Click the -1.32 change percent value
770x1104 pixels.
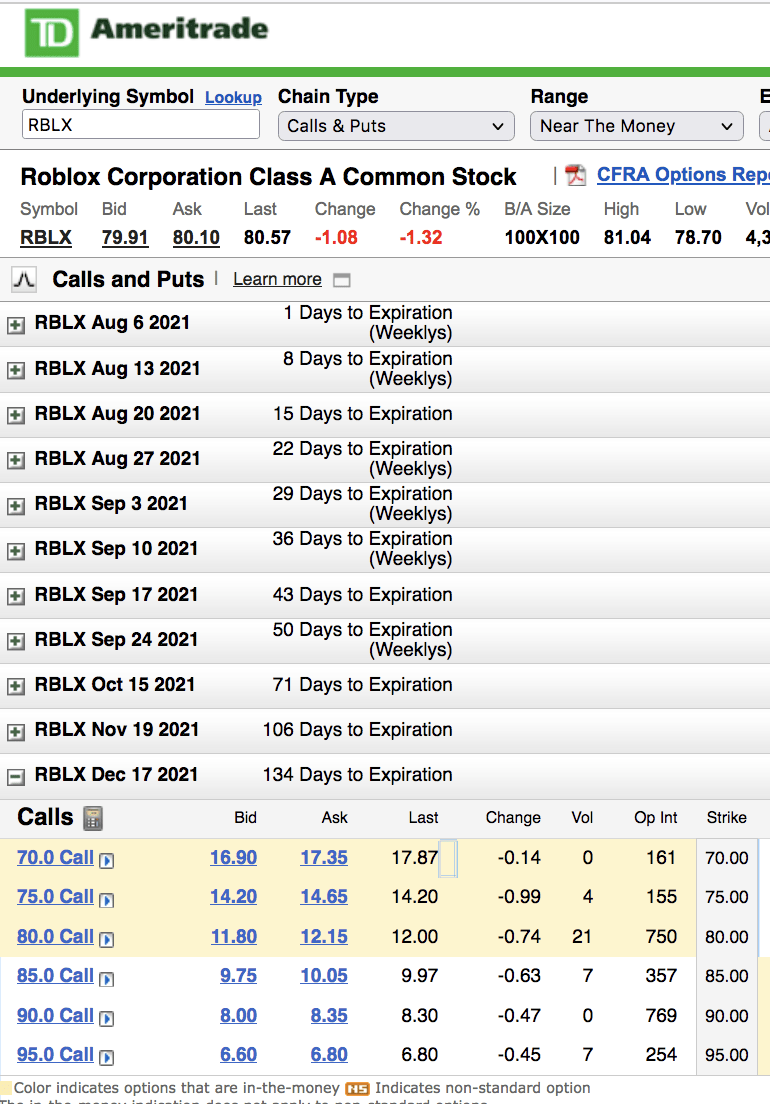[x=421, y=238]
